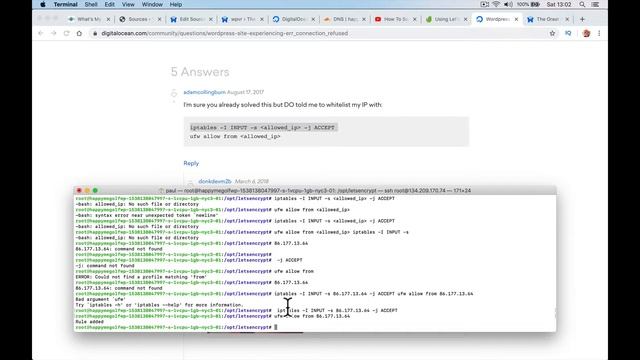Open the Terminal app menu
Screen dimensions: 640x360
65,4
